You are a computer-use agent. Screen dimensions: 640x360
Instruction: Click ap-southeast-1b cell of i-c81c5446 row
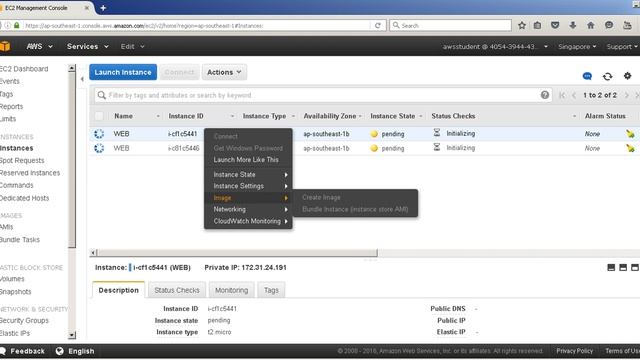tap(326, 148)
